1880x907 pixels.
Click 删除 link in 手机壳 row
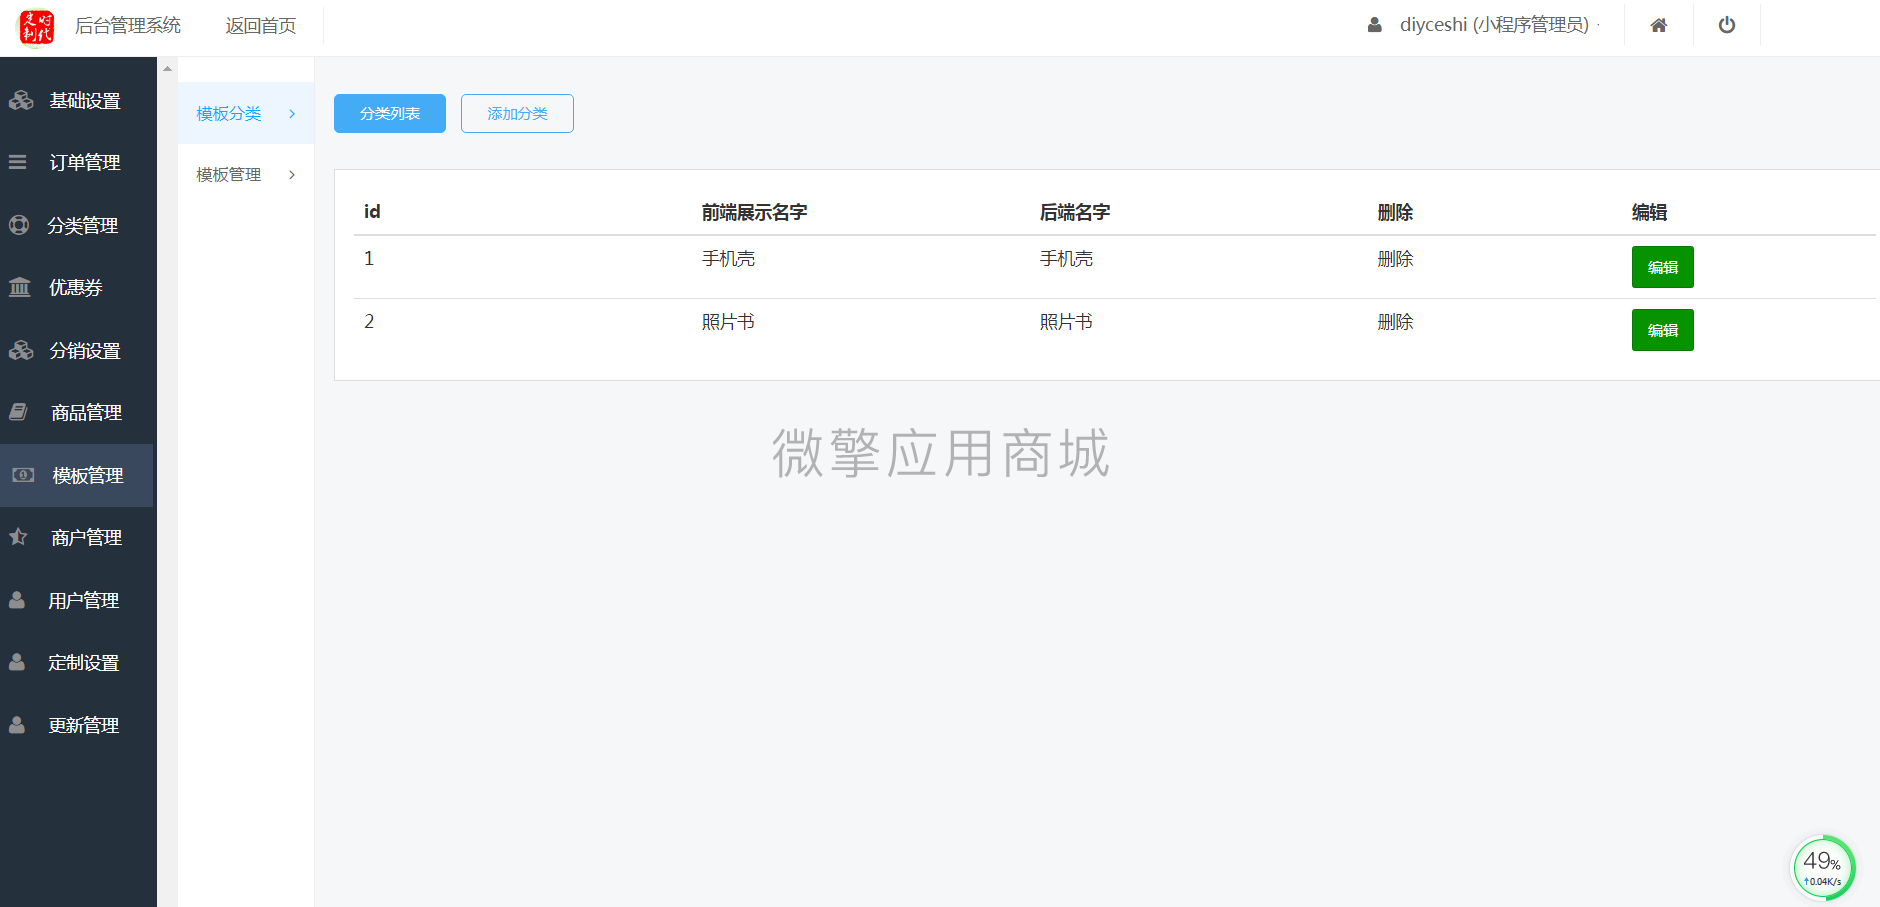pyautogui.click(x=1395, y=259)
